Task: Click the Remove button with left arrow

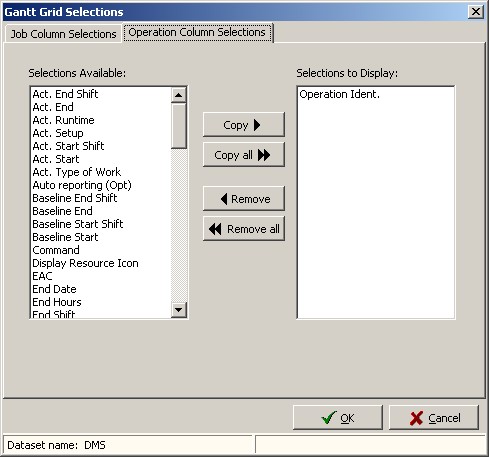Action: (x=244, y=199)
